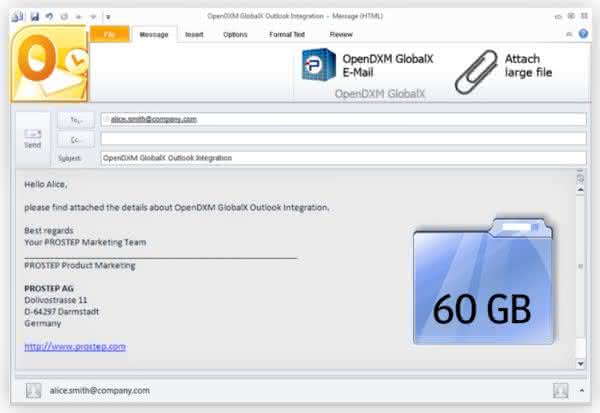Click the Undo arrow in quick access toolbar
The width and height of the screenshot is (600, 413).
(49, 16)
